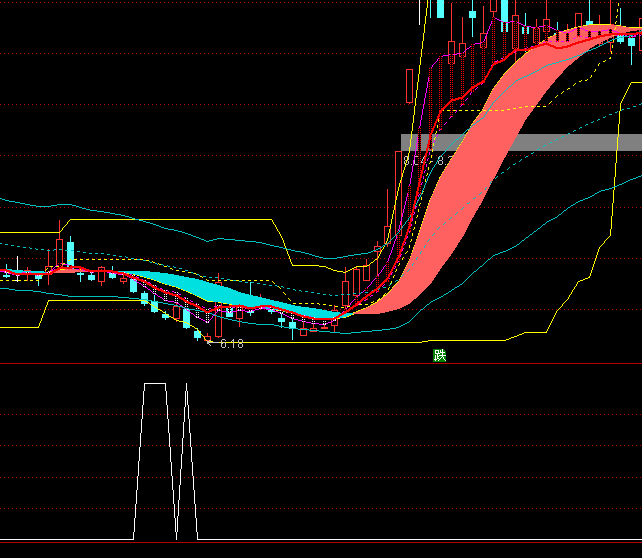Screen dimensions: 642x558
Task: Click the small arrow before 6.18
Action: (x=209, y=343)
